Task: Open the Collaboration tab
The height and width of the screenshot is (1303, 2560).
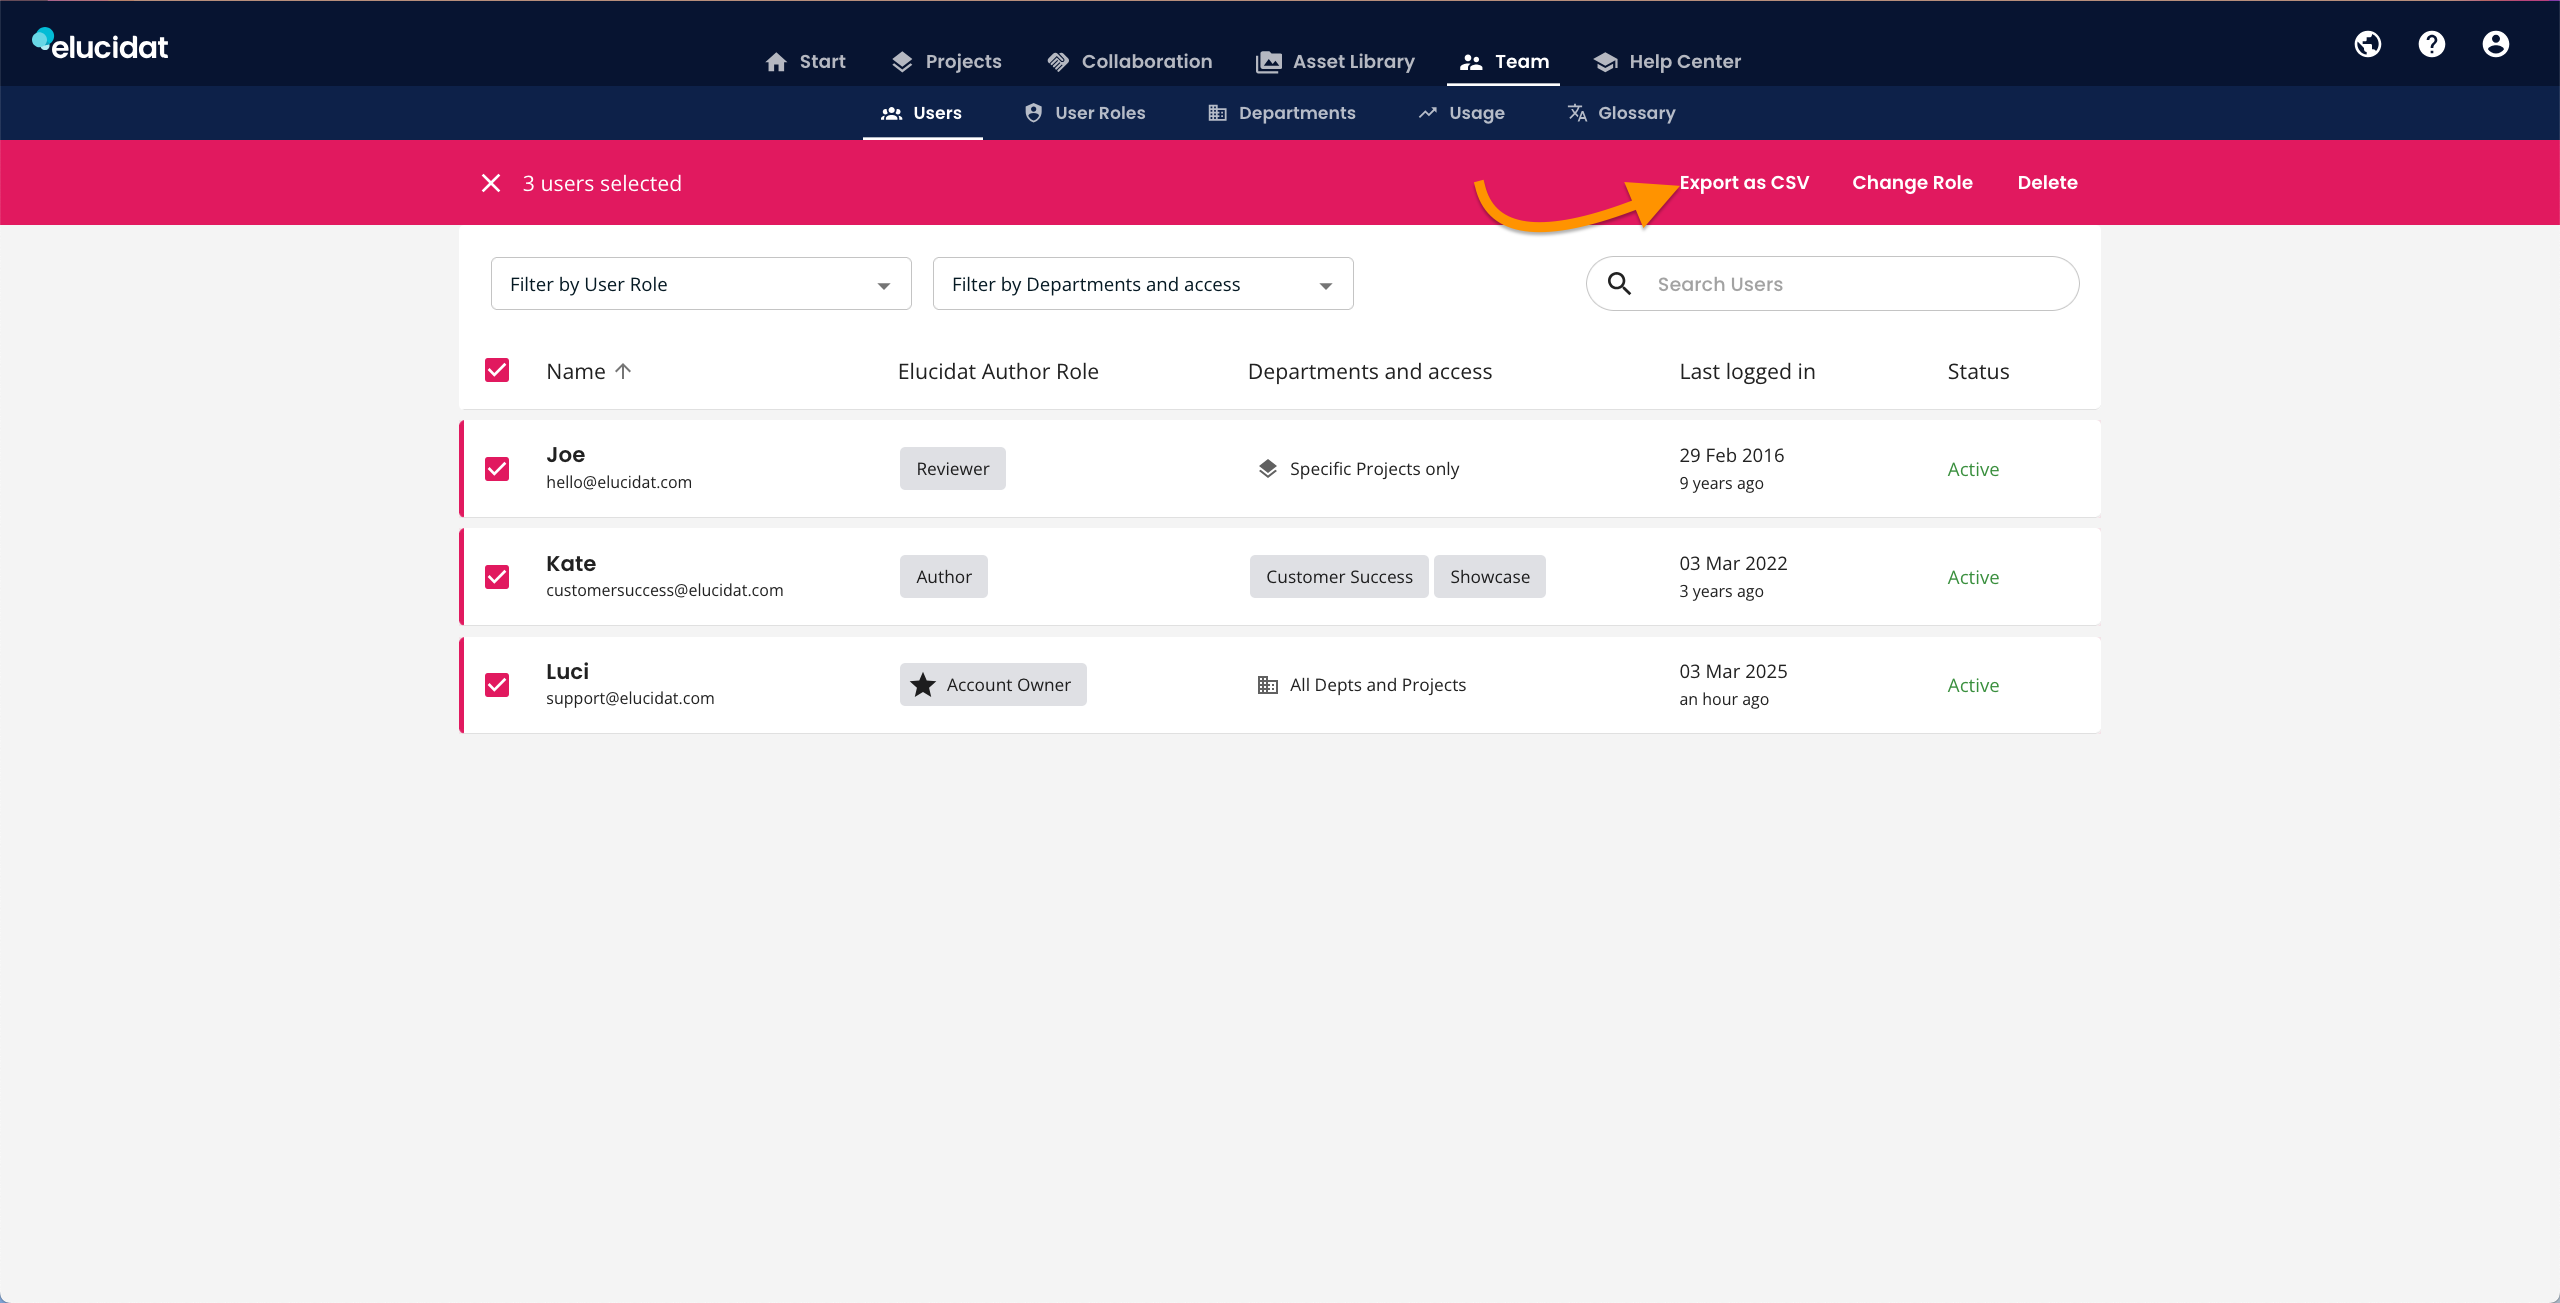Action: coord(1129,62)
